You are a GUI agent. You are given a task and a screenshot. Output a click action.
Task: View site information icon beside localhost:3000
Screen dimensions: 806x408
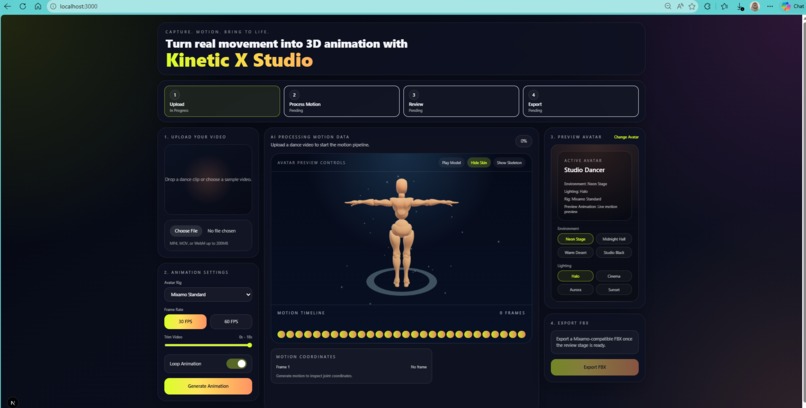[x=53, y=6]
